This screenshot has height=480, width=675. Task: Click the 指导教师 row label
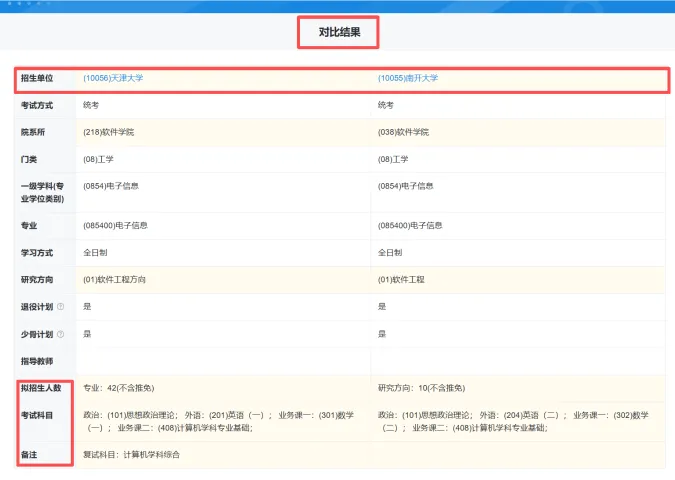37,361
